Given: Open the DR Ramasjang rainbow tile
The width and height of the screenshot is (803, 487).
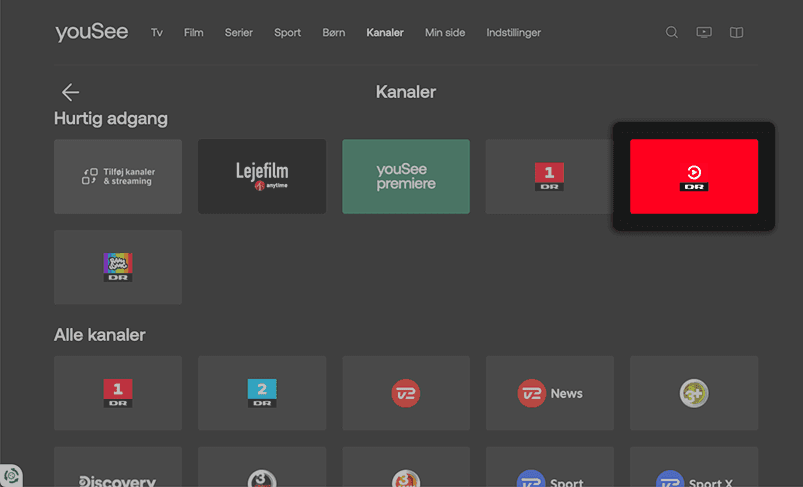Looking at the screenshot, I should tap(118, 267).
